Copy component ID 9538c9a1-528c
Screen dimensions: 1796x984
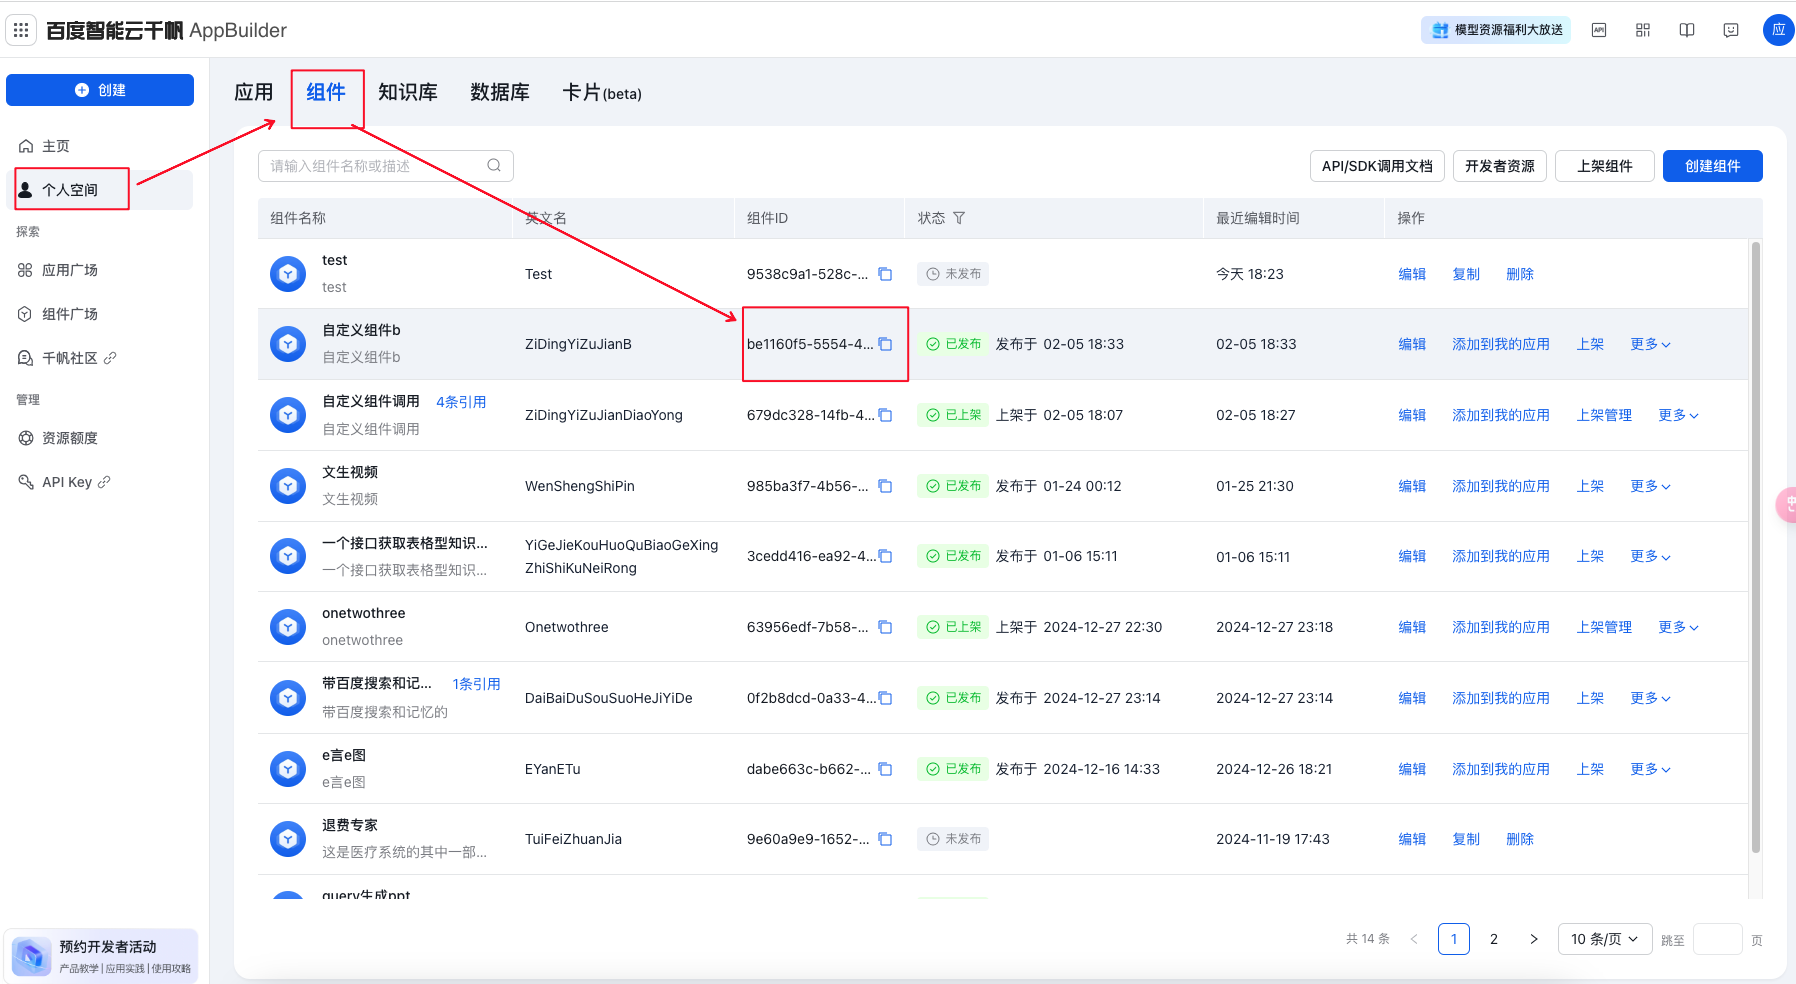[x=885, y=274]
